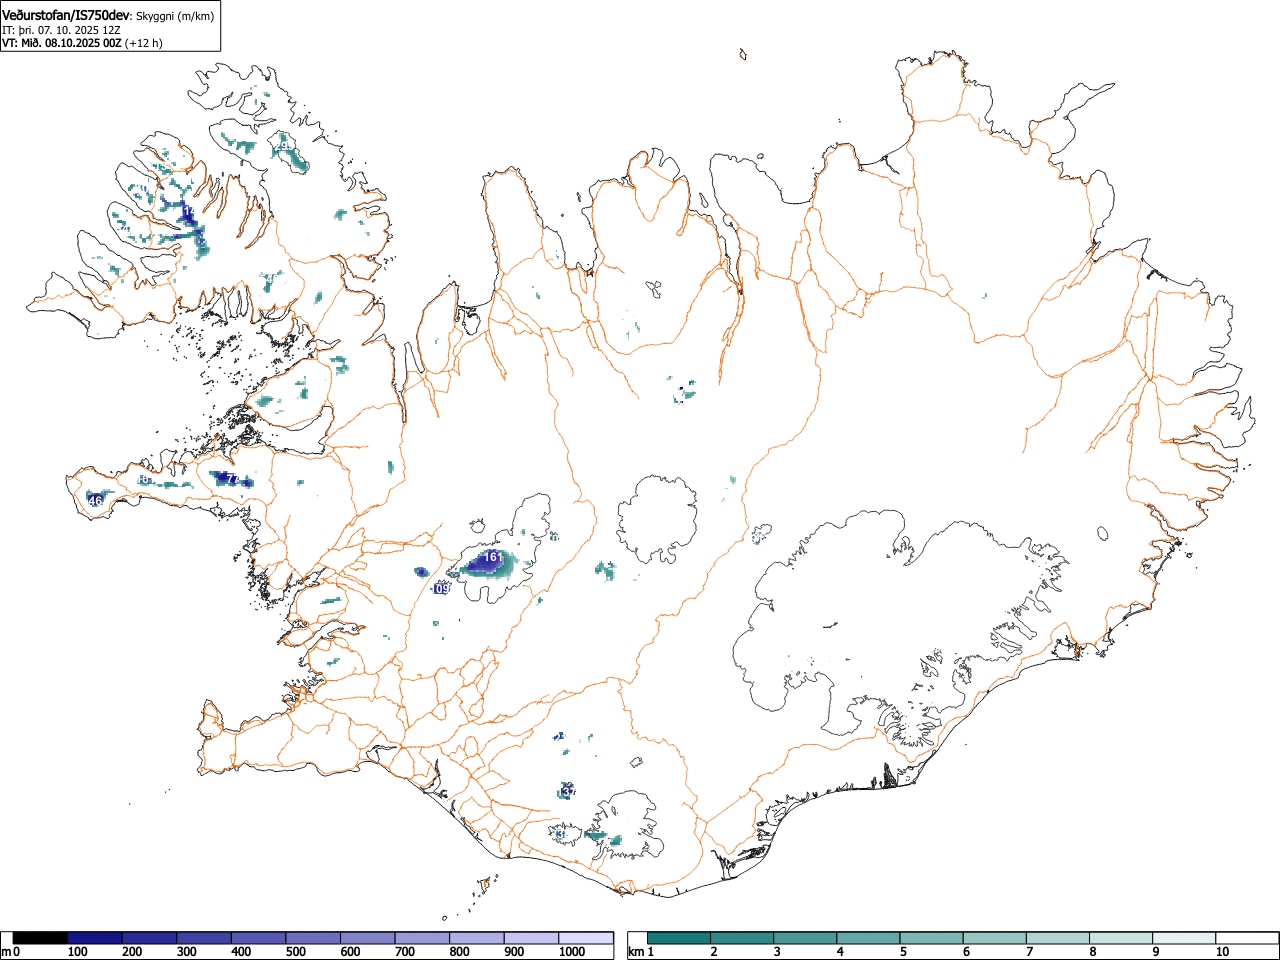Screen dimensions: 1280x960
Task: Click the 'VT: Mið. 08.10.2025 00Z (+12 h)' line
Action: (82, 43)
